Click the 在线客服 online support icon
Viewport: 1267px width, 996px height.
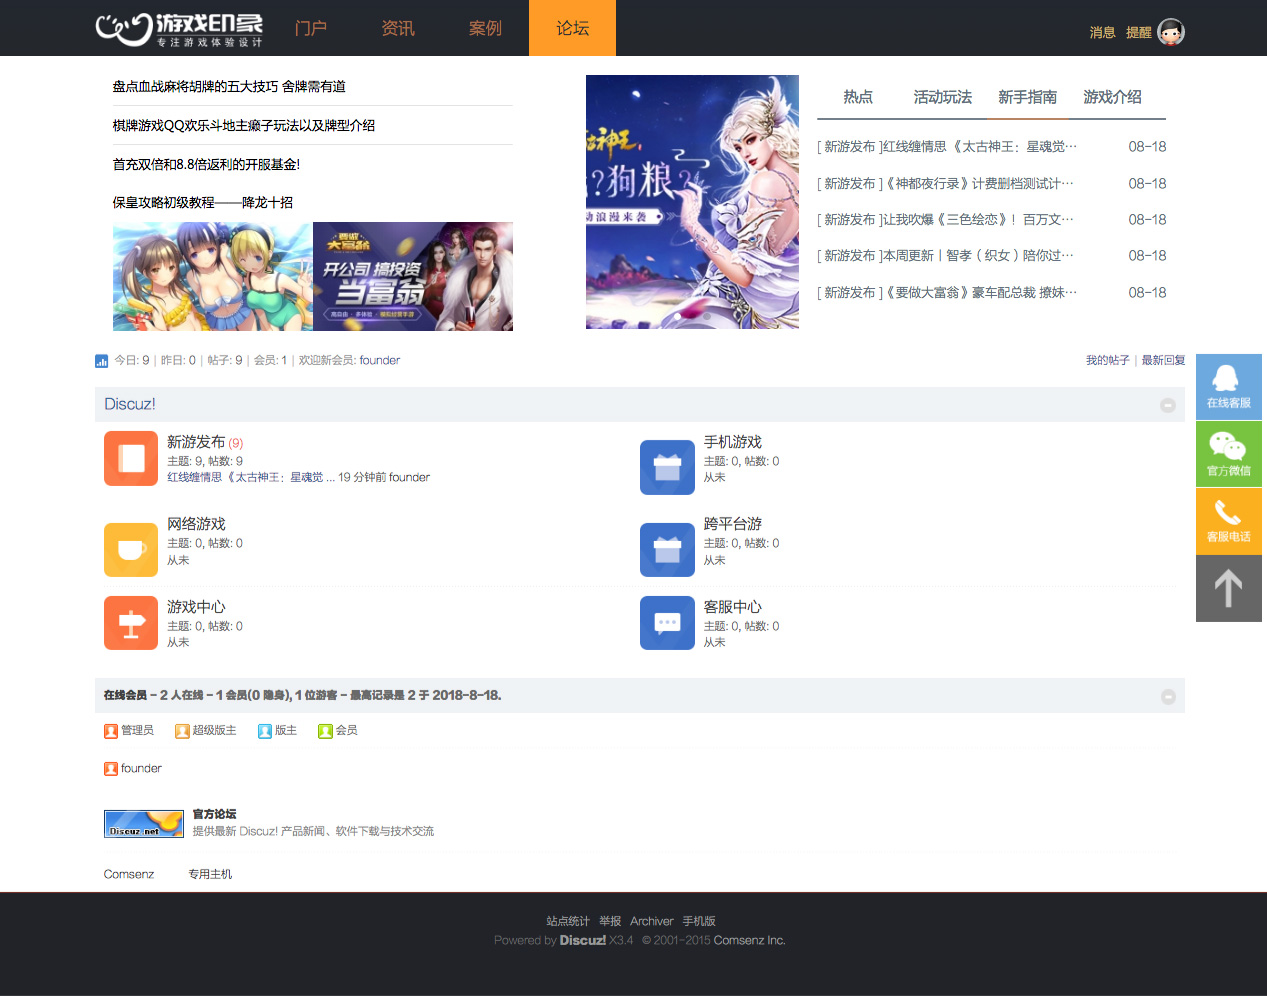pos(1228,386)
